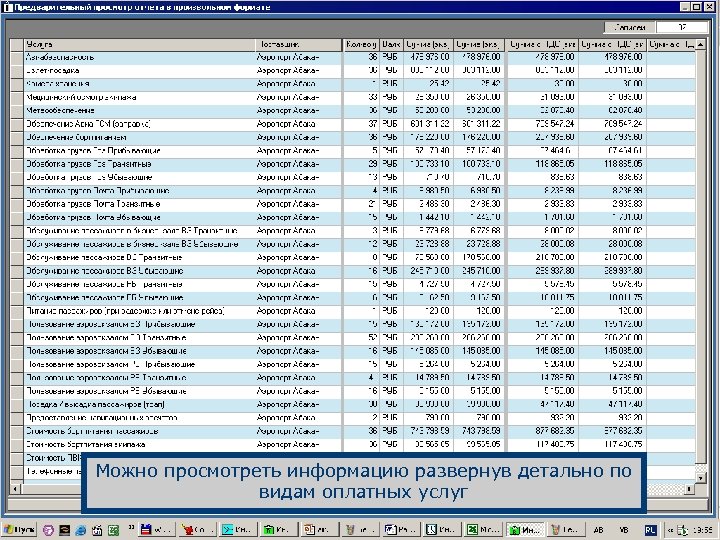The width and height of the screenshot is (720, 540).
Task: Click Аэропорт Абакан supplier in Авиабезопасность row
Action: point(298,57)
